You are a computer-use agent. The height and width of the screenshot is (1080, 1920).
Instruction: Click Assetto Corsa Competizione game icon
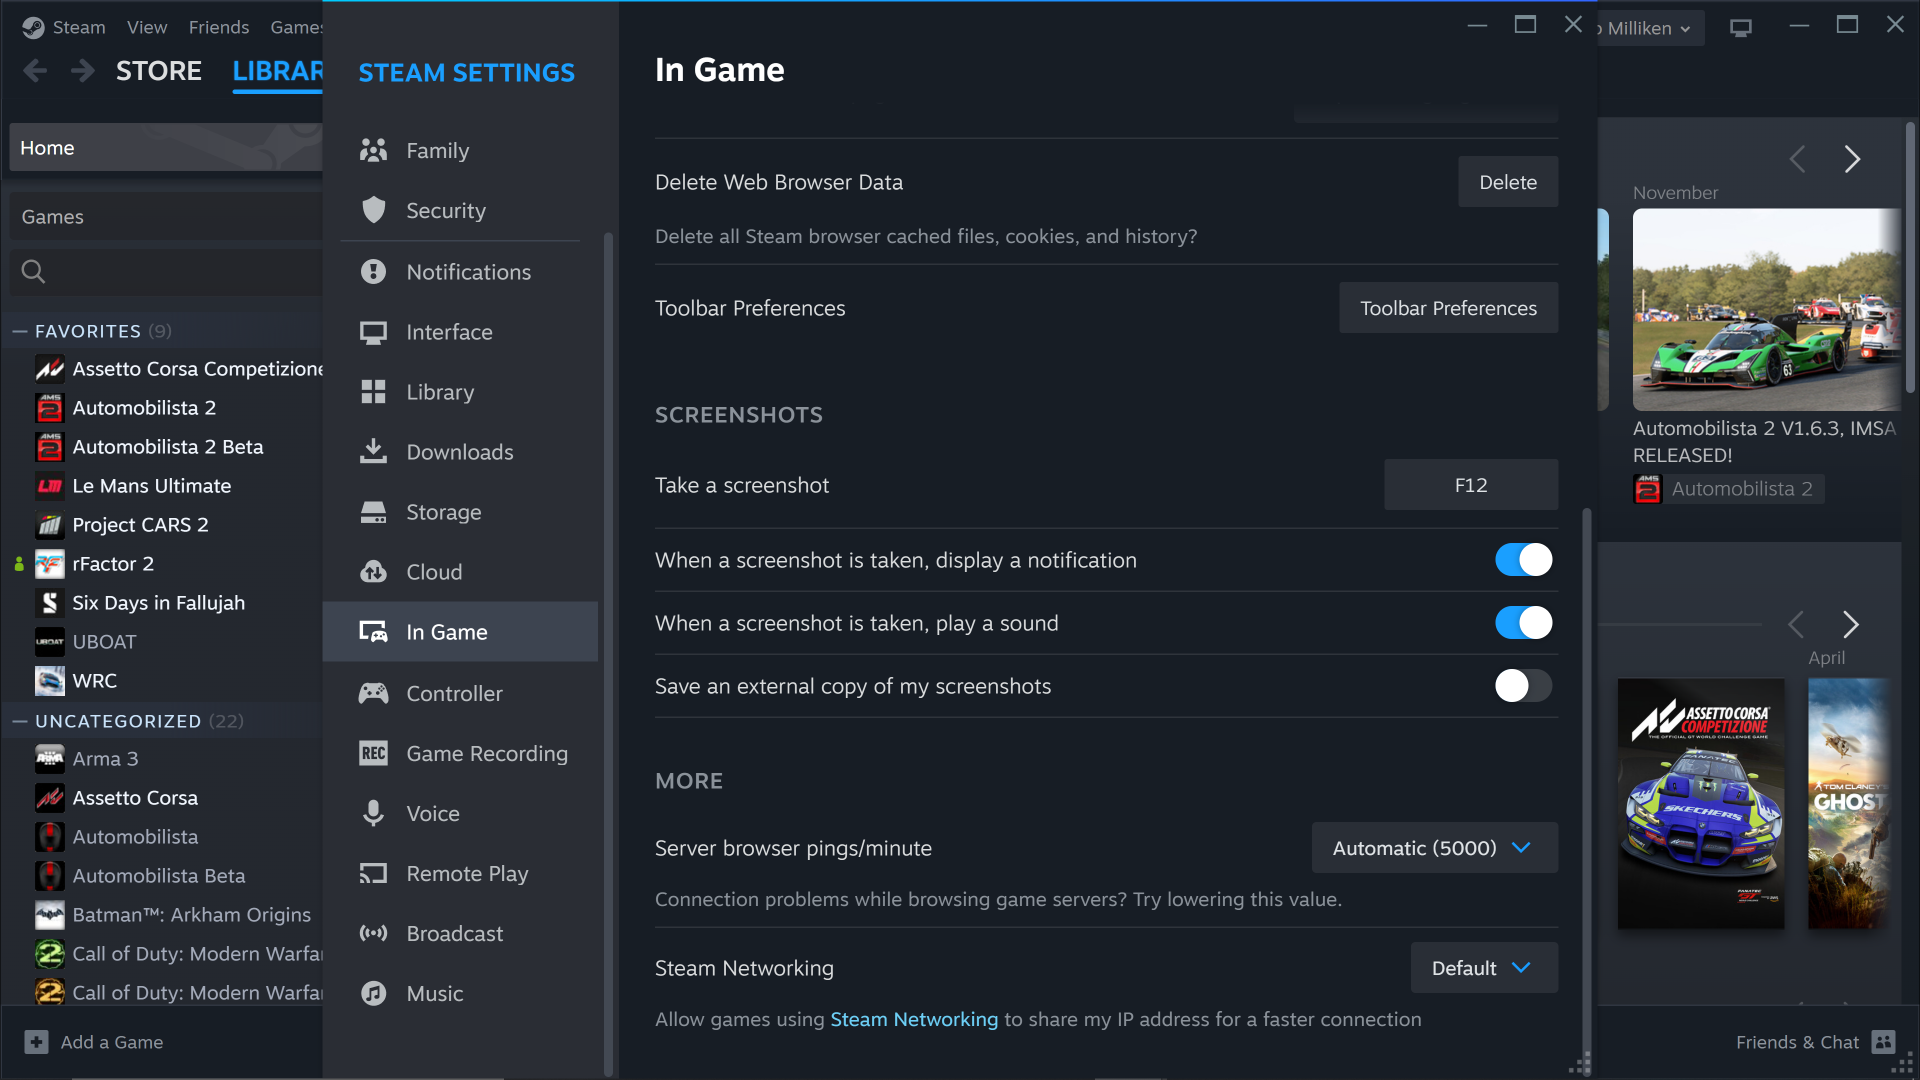49,369
